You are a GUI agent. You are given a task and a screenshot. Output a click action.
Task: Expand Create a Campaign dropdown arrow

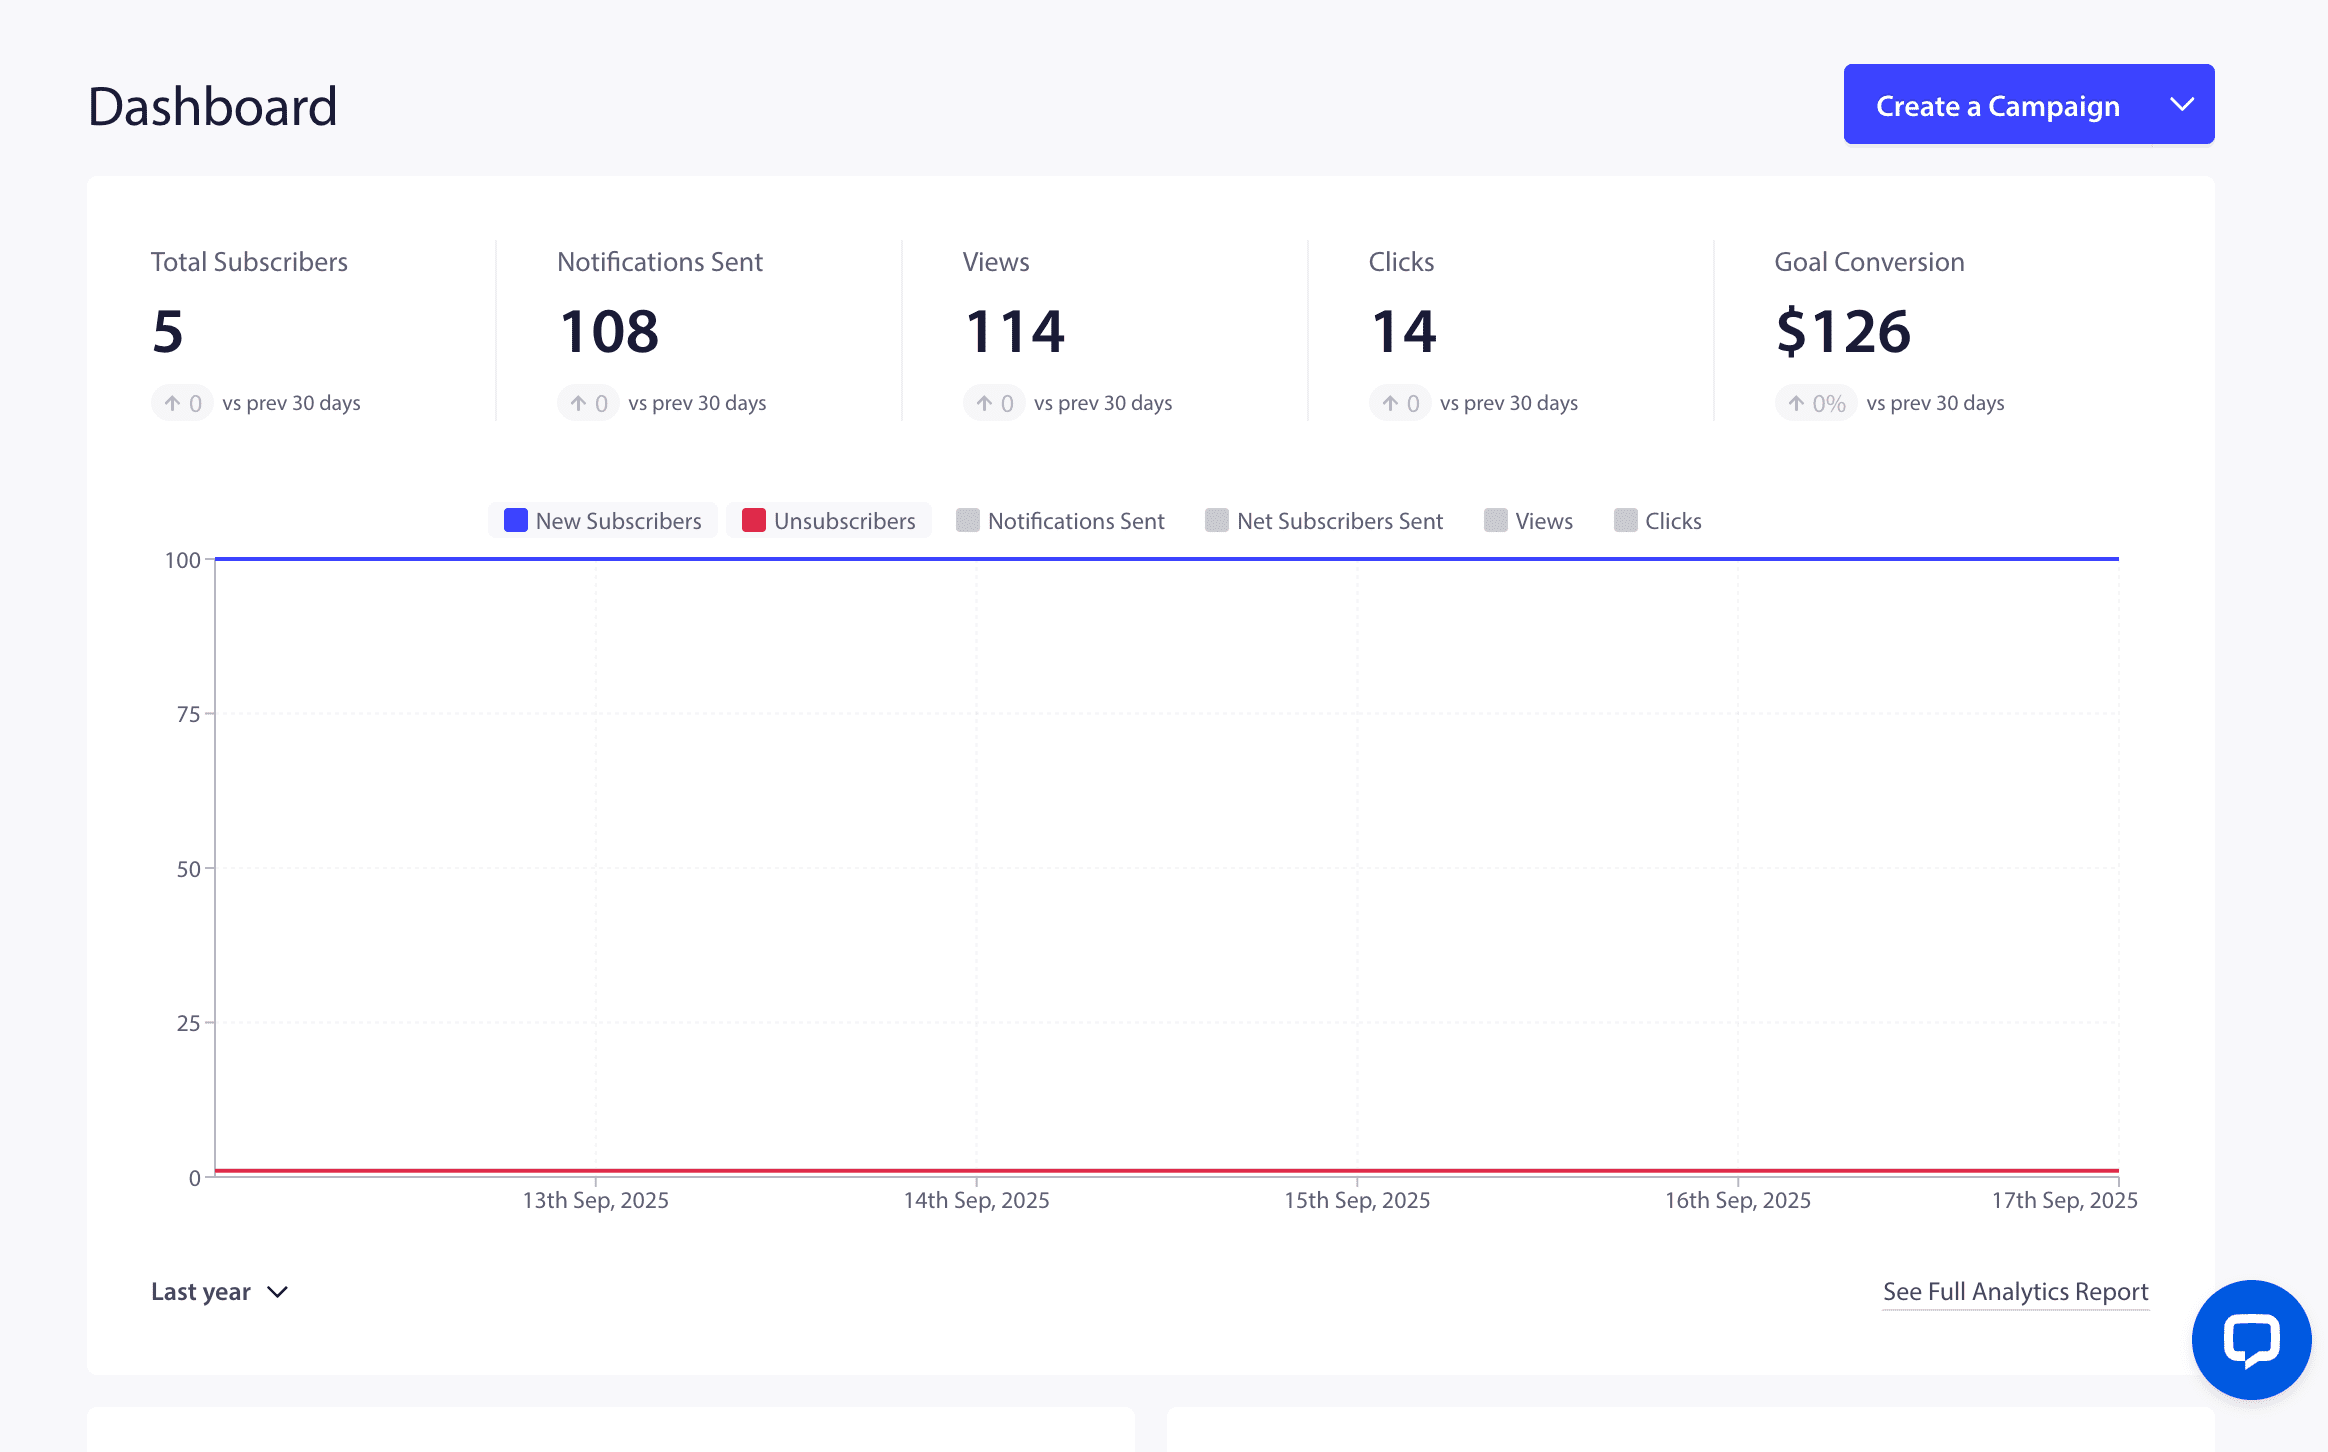(x=2182, y=105)
